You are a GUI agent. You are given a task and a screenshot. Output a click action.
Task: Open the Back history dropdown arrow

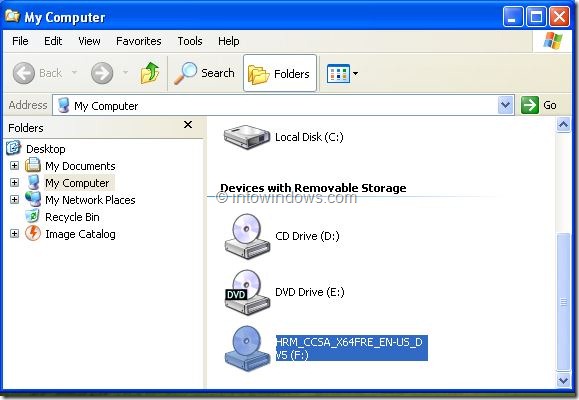[74, 72]
